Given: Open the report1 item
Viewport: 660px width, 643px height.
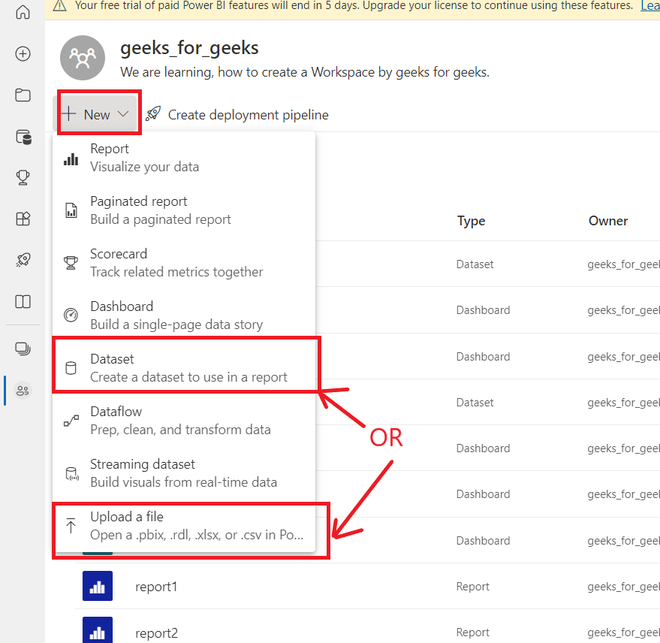Looking at the screenshot, I should click(x=156, y=586).
